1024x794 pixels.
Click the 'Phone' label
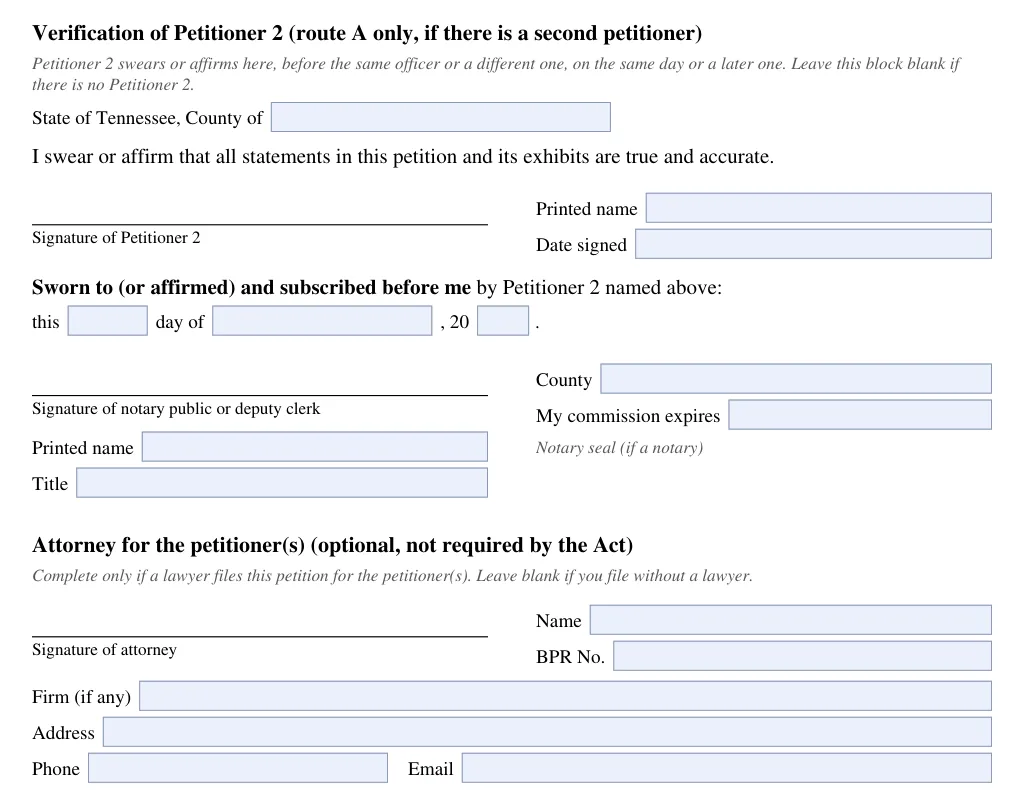[x=56, y=769]
